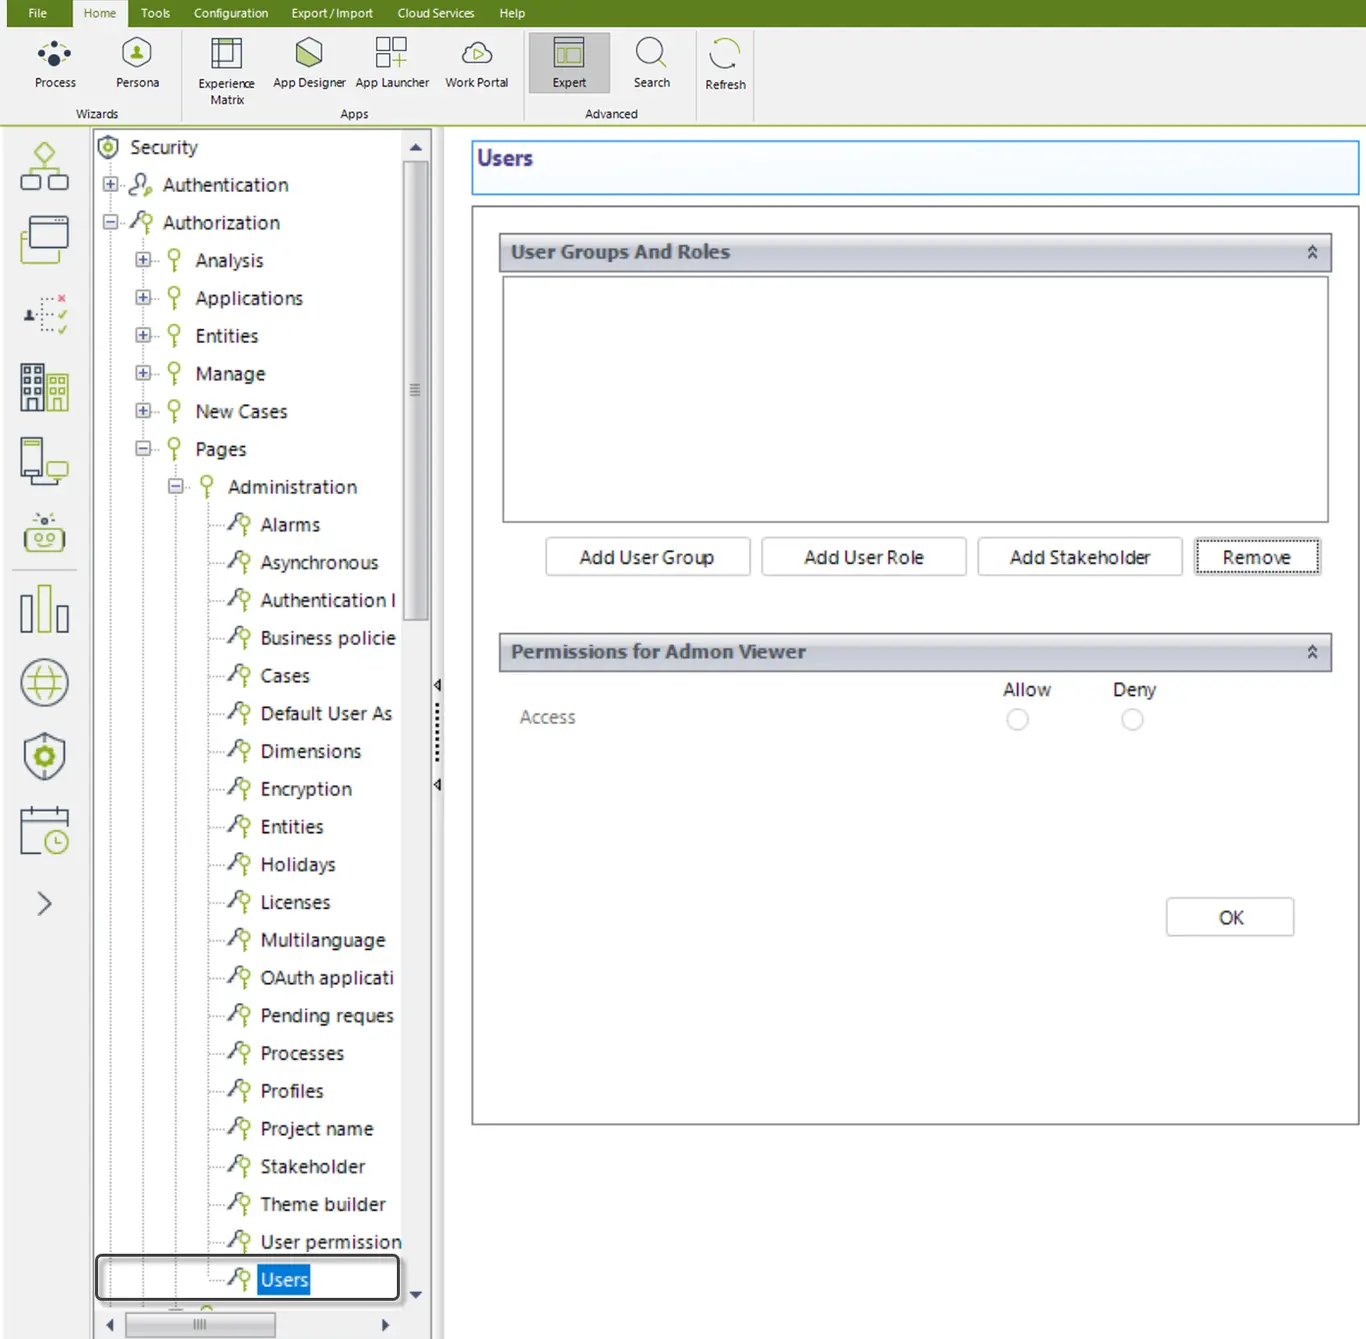
Task: Toggle the Expert view button
Action: coord(569,63)
